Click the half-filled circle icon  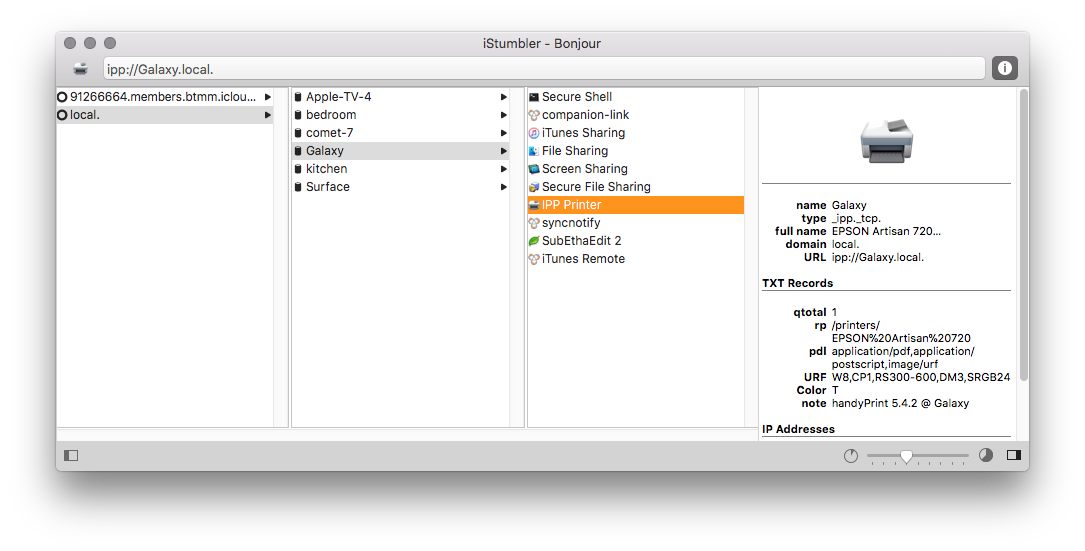click(986, 455)
